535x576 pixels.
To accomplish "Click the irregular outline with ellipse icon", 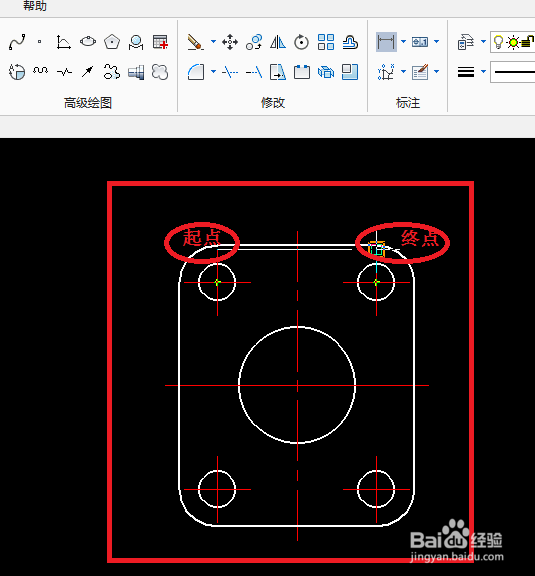I will pyautogui.click(x=112, y=72).
